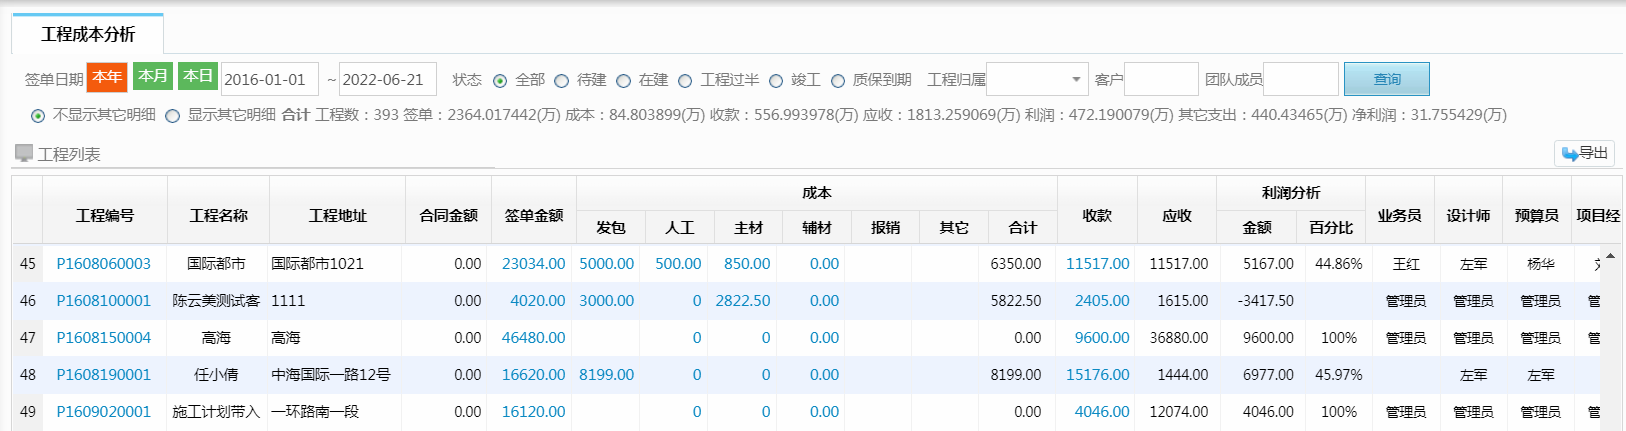The image size is (1626, 431).
Task: Click the 本年 quick date button
Action: [107, 77]
